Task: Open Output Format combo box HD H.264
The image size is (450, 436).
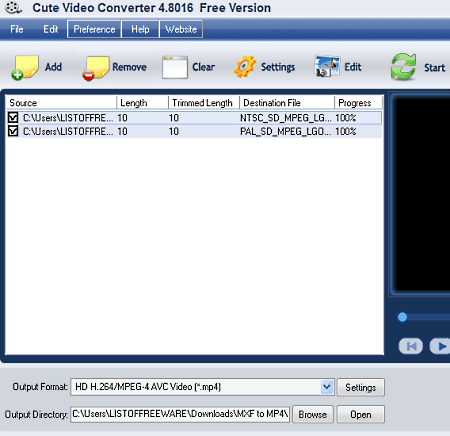Action: (202, 387)
